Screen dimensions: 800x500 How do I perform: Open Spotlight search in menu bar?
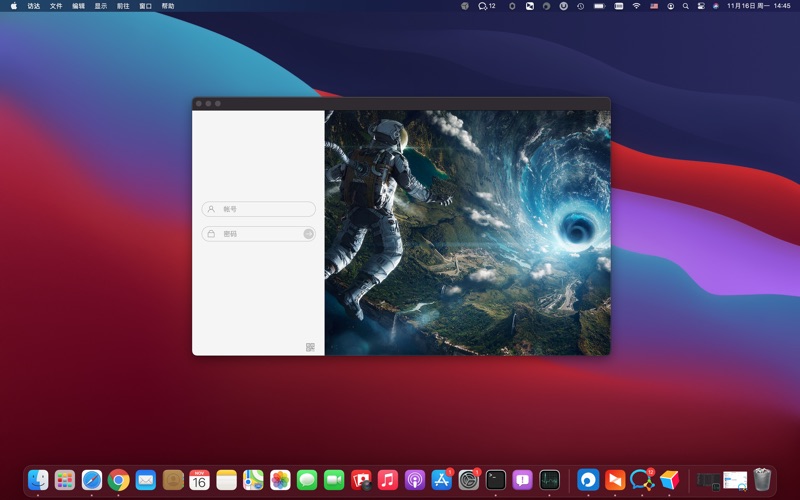coord(685,6)
